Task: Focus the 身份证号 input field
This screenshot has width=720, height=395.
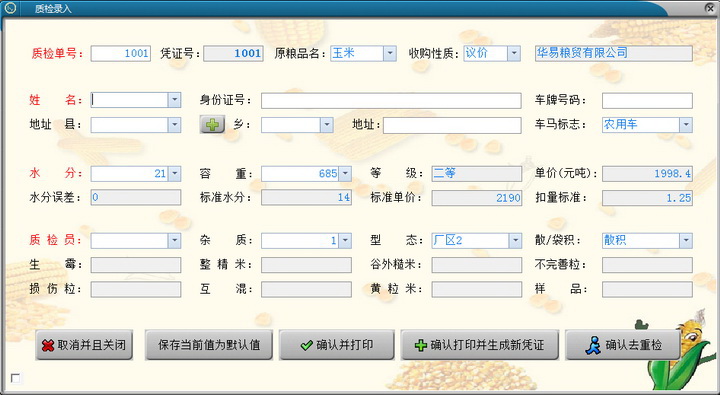Action: [391, 101]
